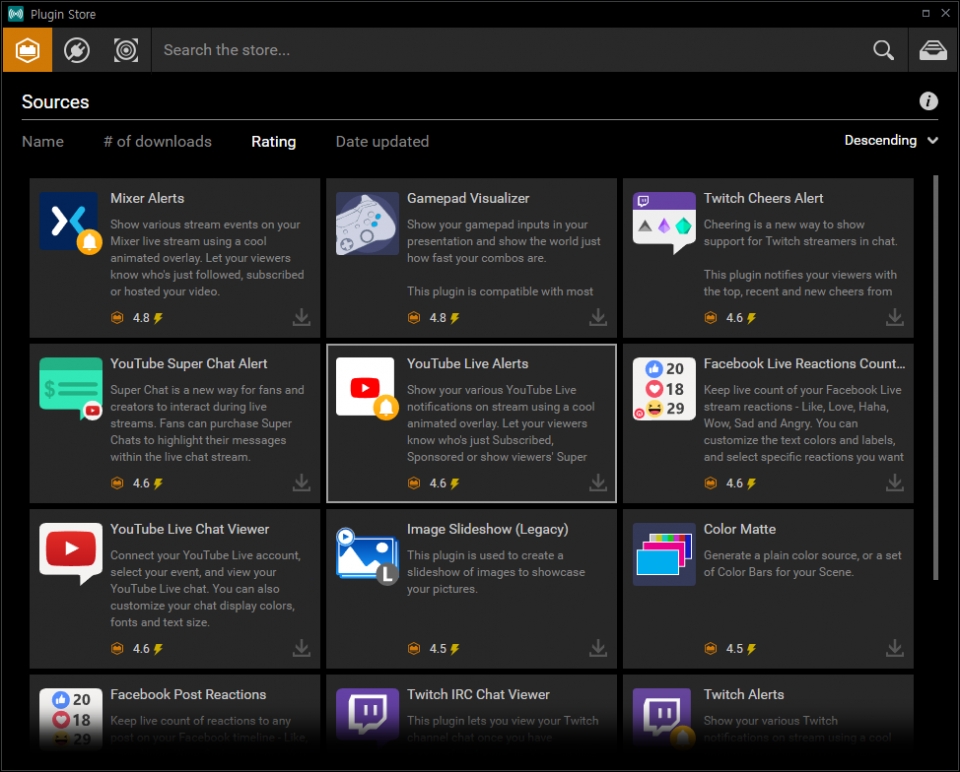Download the Mixer Alerts plugin

(301, 318)
